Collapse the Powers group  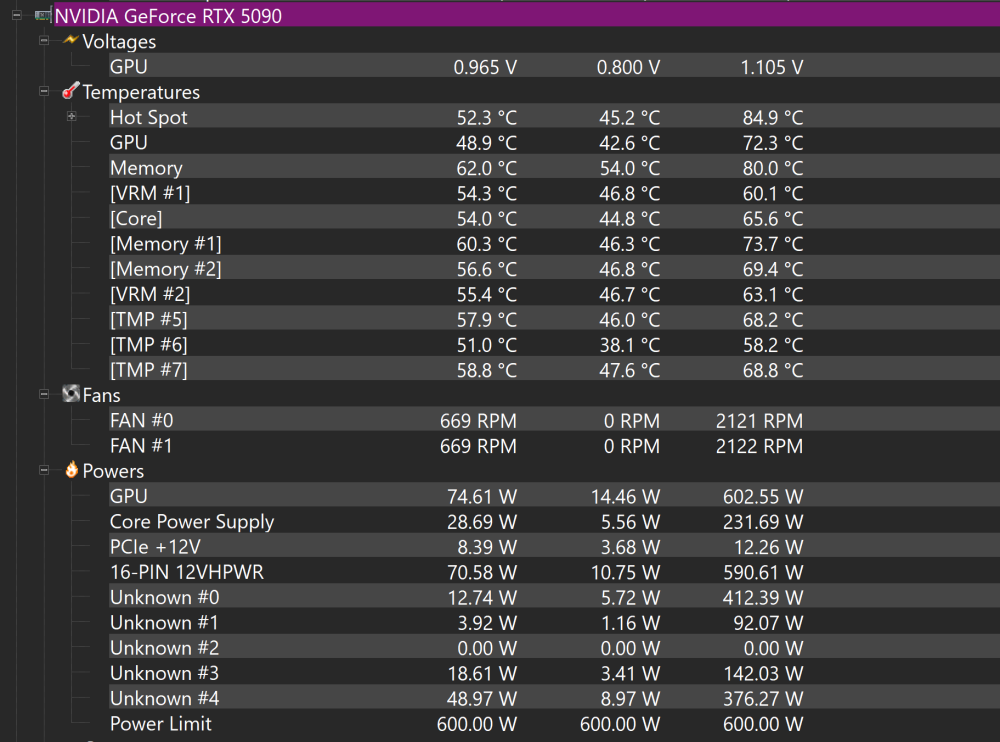(x=44, y=470)
